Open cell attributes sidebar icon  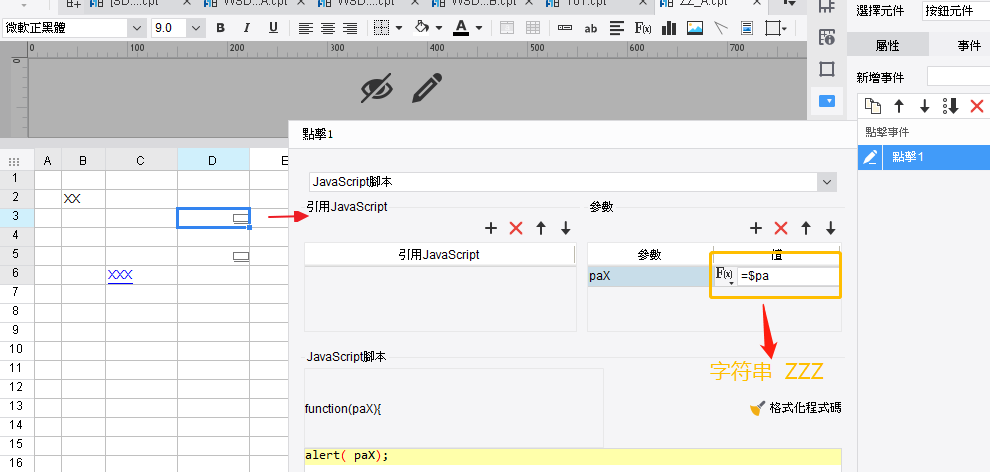[x=827, y=38]
